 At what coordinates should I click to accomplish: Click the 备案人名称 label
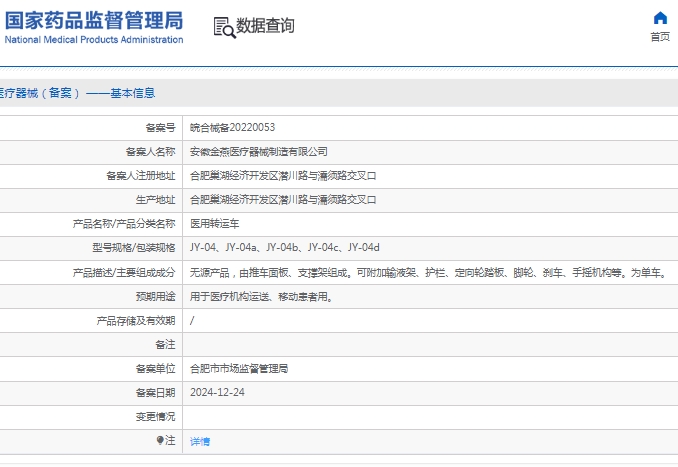[x=150, y=152]
